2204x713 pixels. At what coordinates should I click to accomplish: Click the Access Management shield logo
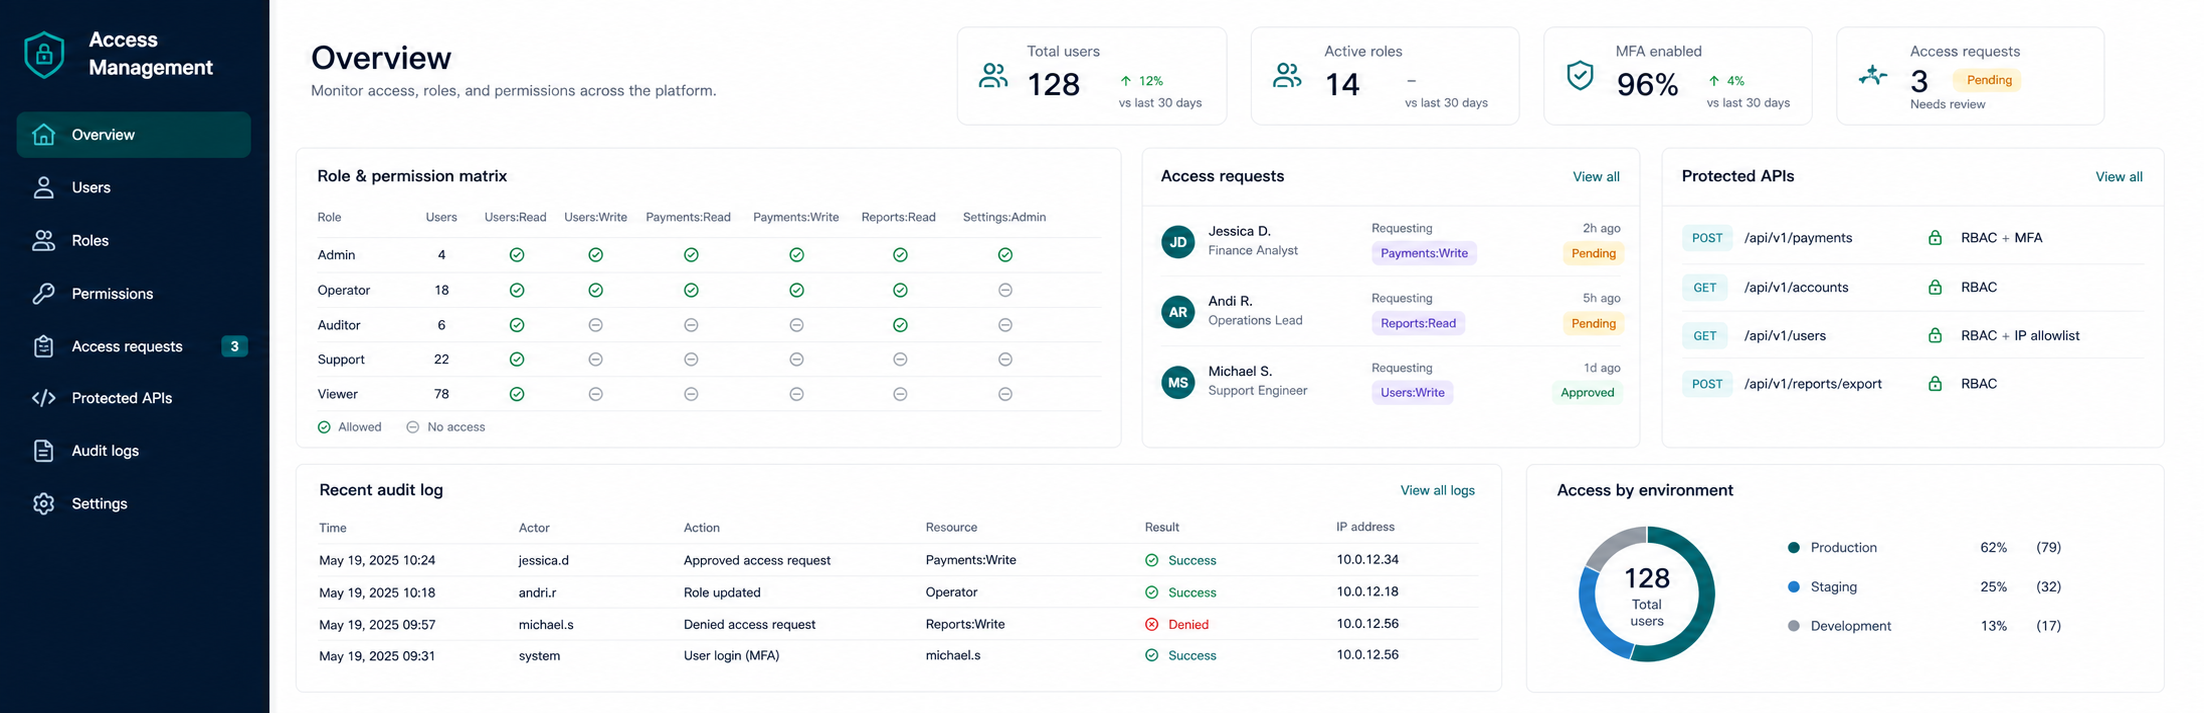click(x=44, y=54)
